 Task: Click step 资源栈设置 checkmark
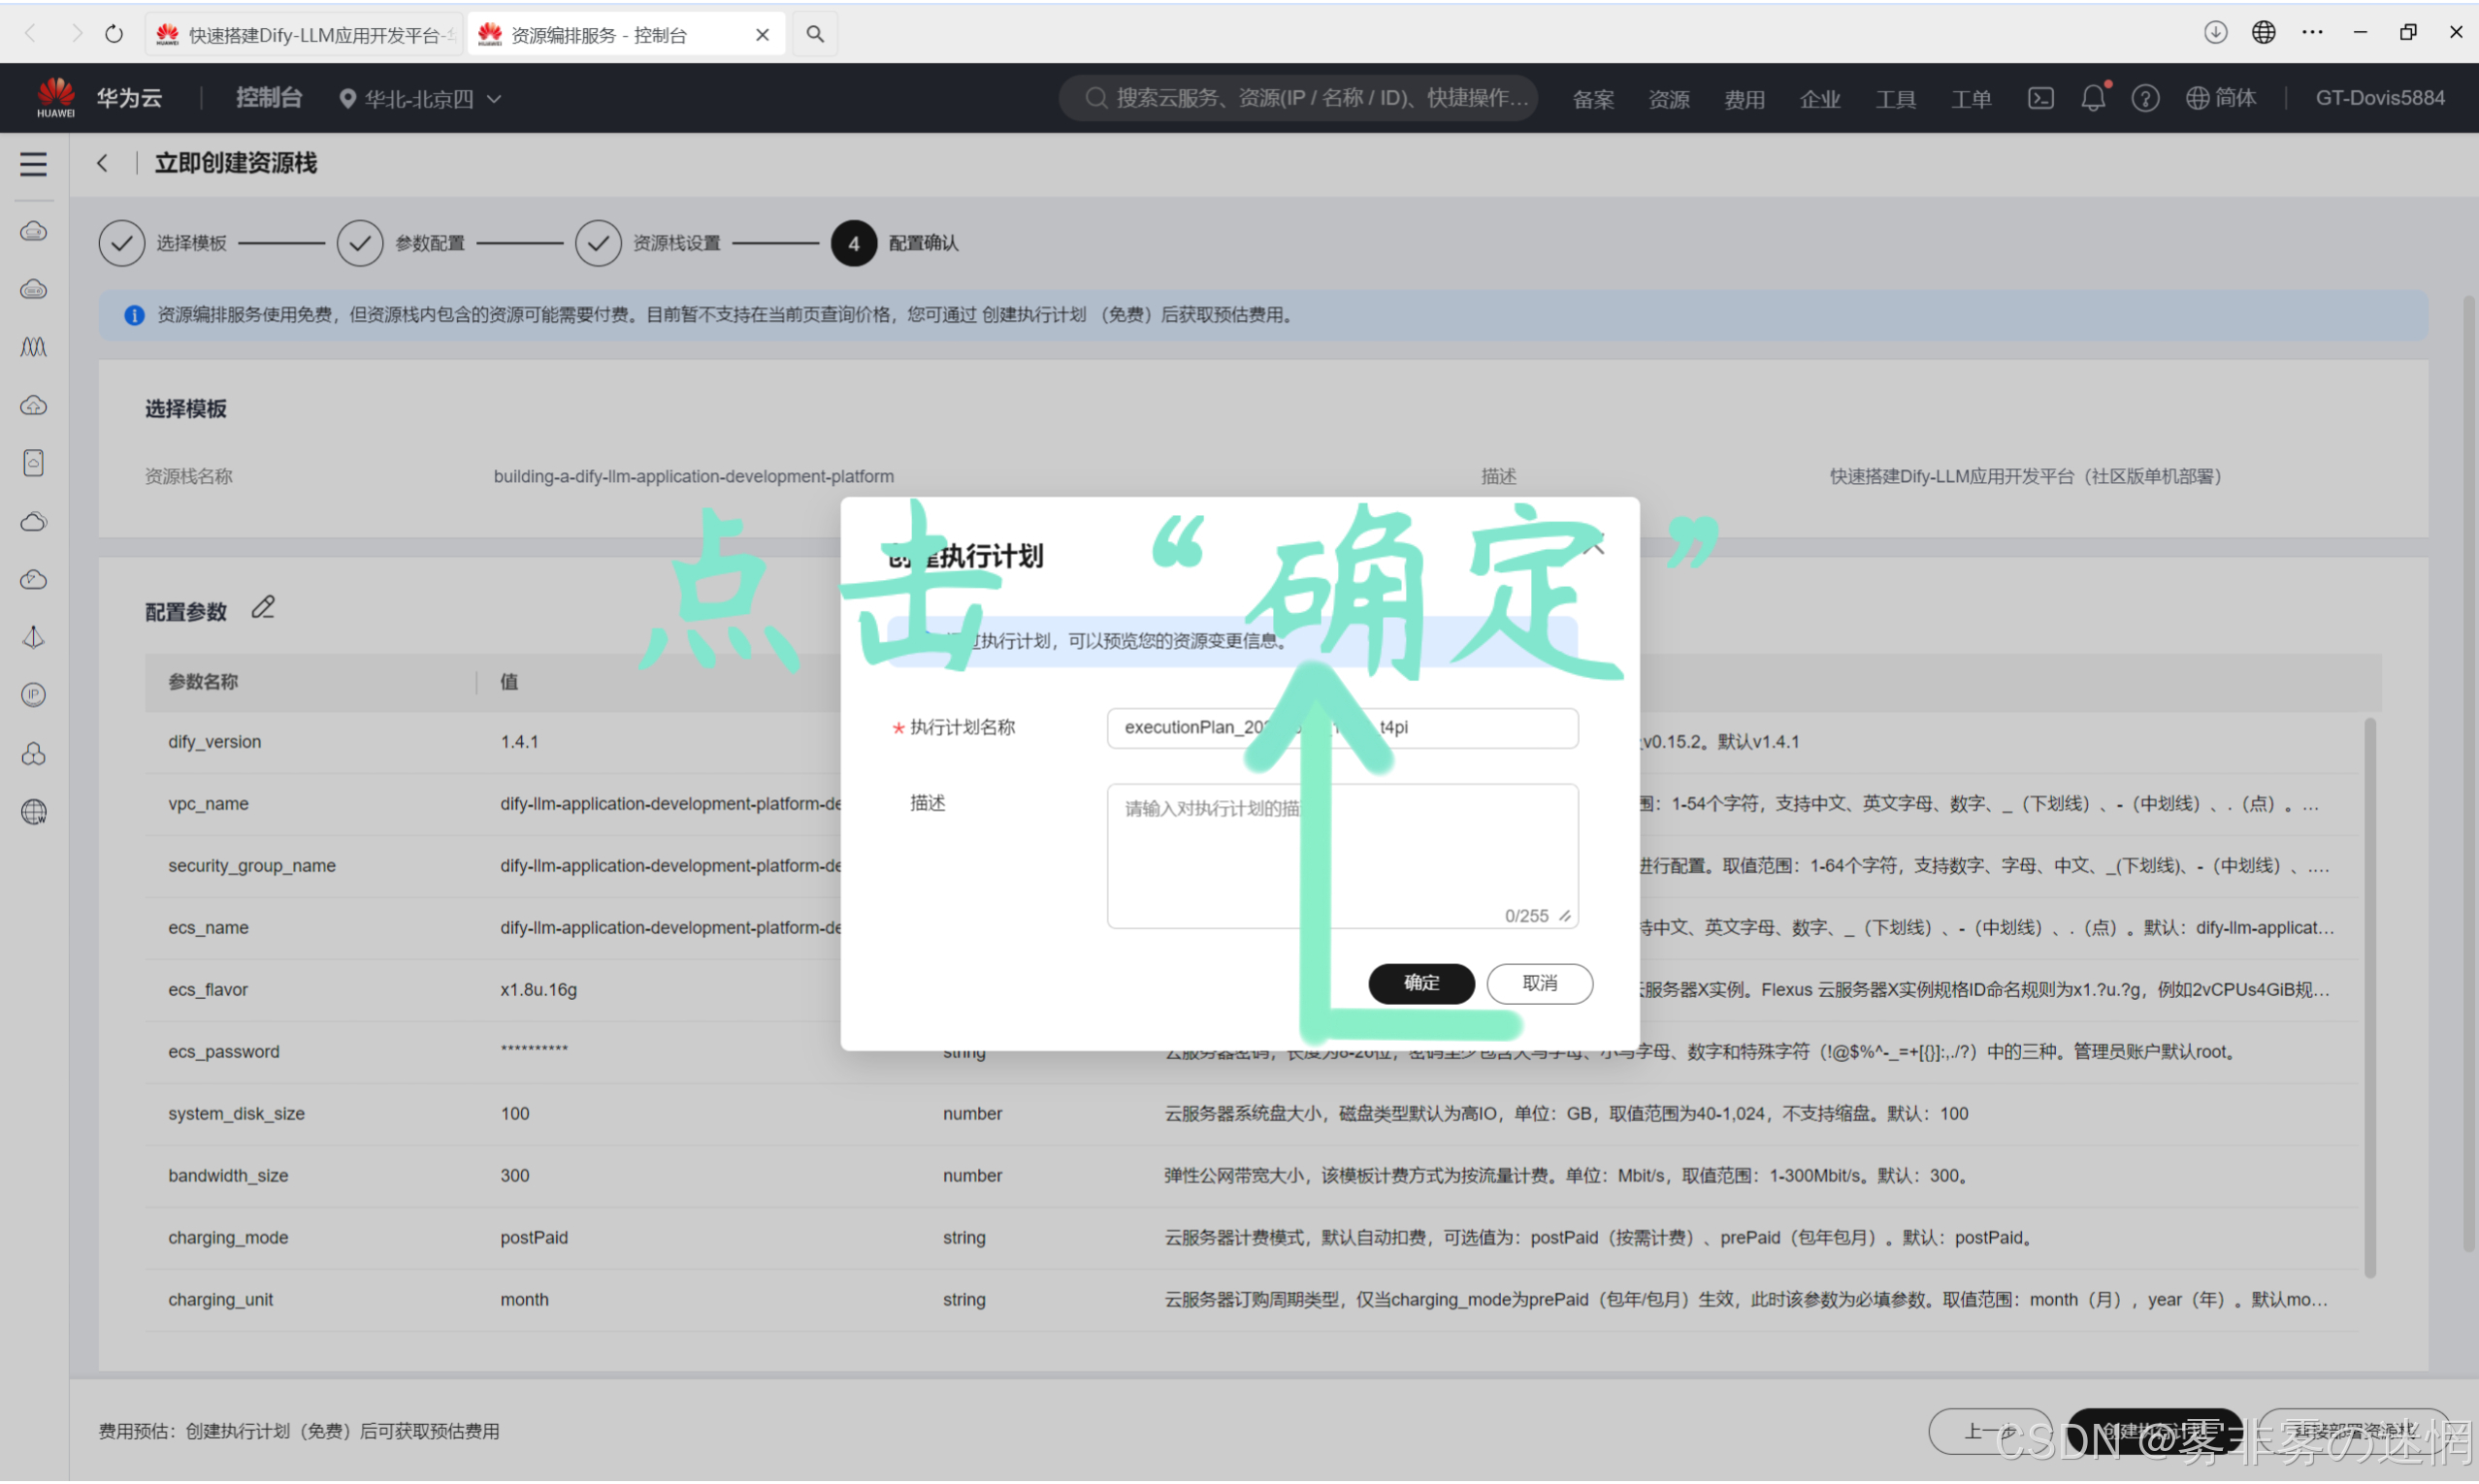point(597,243)
